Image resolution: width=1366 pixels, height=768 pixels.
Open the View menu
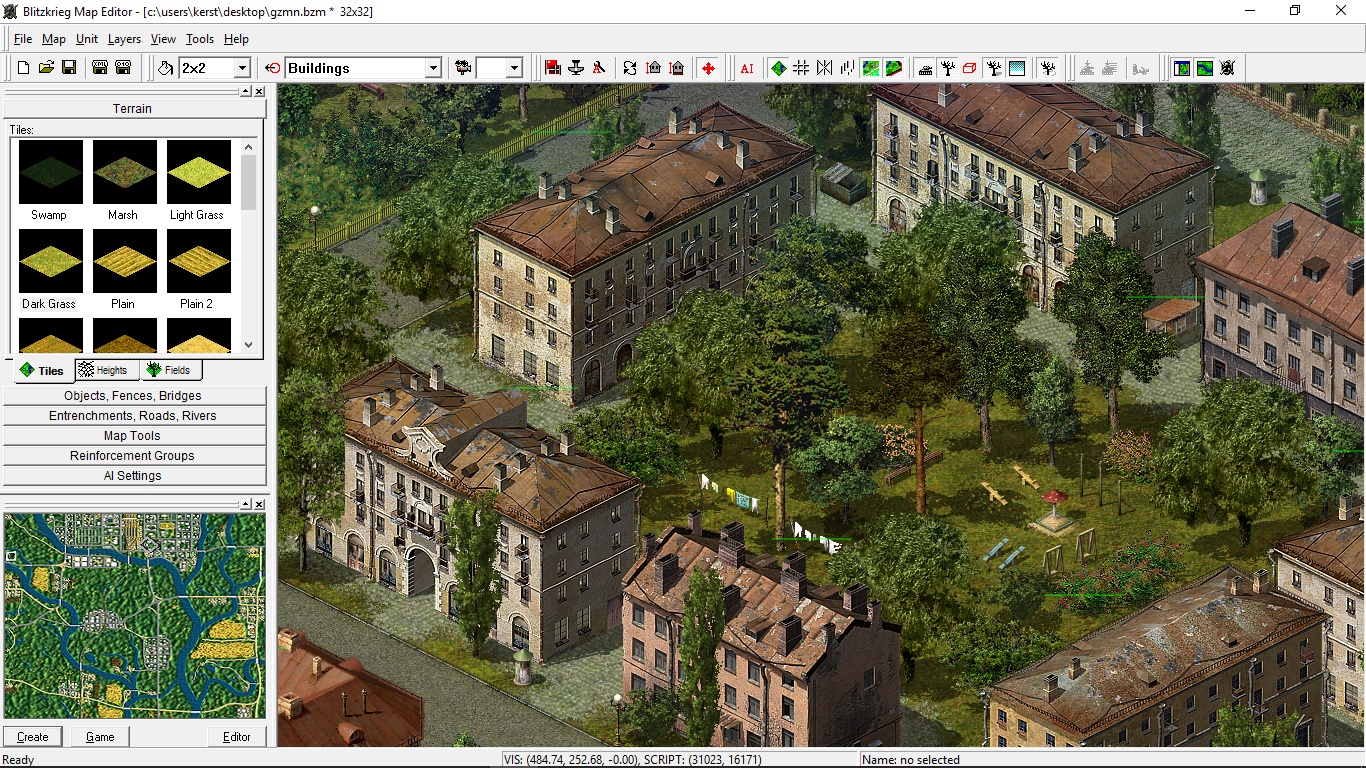point(163,39)
